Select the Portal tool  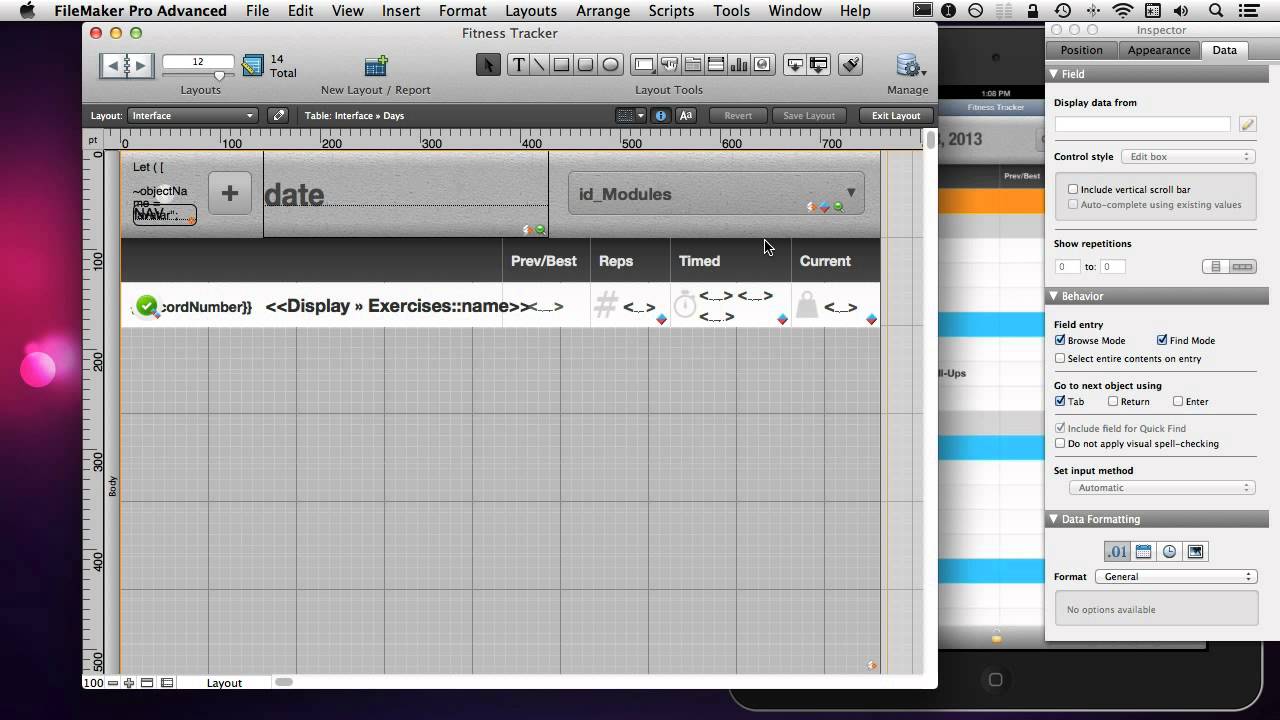(716, 65)
